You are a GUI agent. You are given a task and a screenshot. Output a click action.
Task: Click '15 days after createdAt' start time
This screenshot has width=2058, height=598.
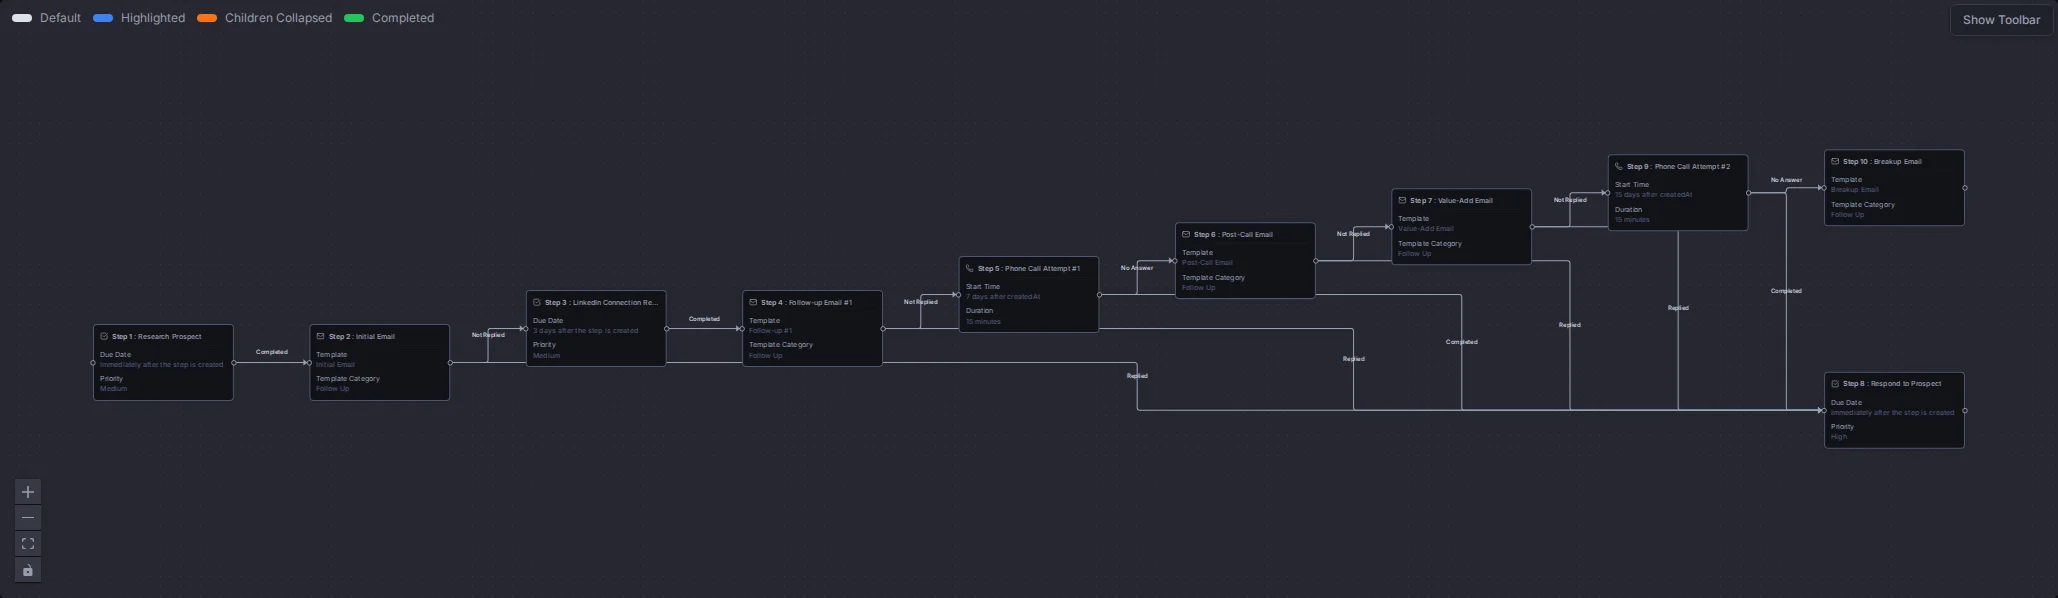coord(1654,195)
